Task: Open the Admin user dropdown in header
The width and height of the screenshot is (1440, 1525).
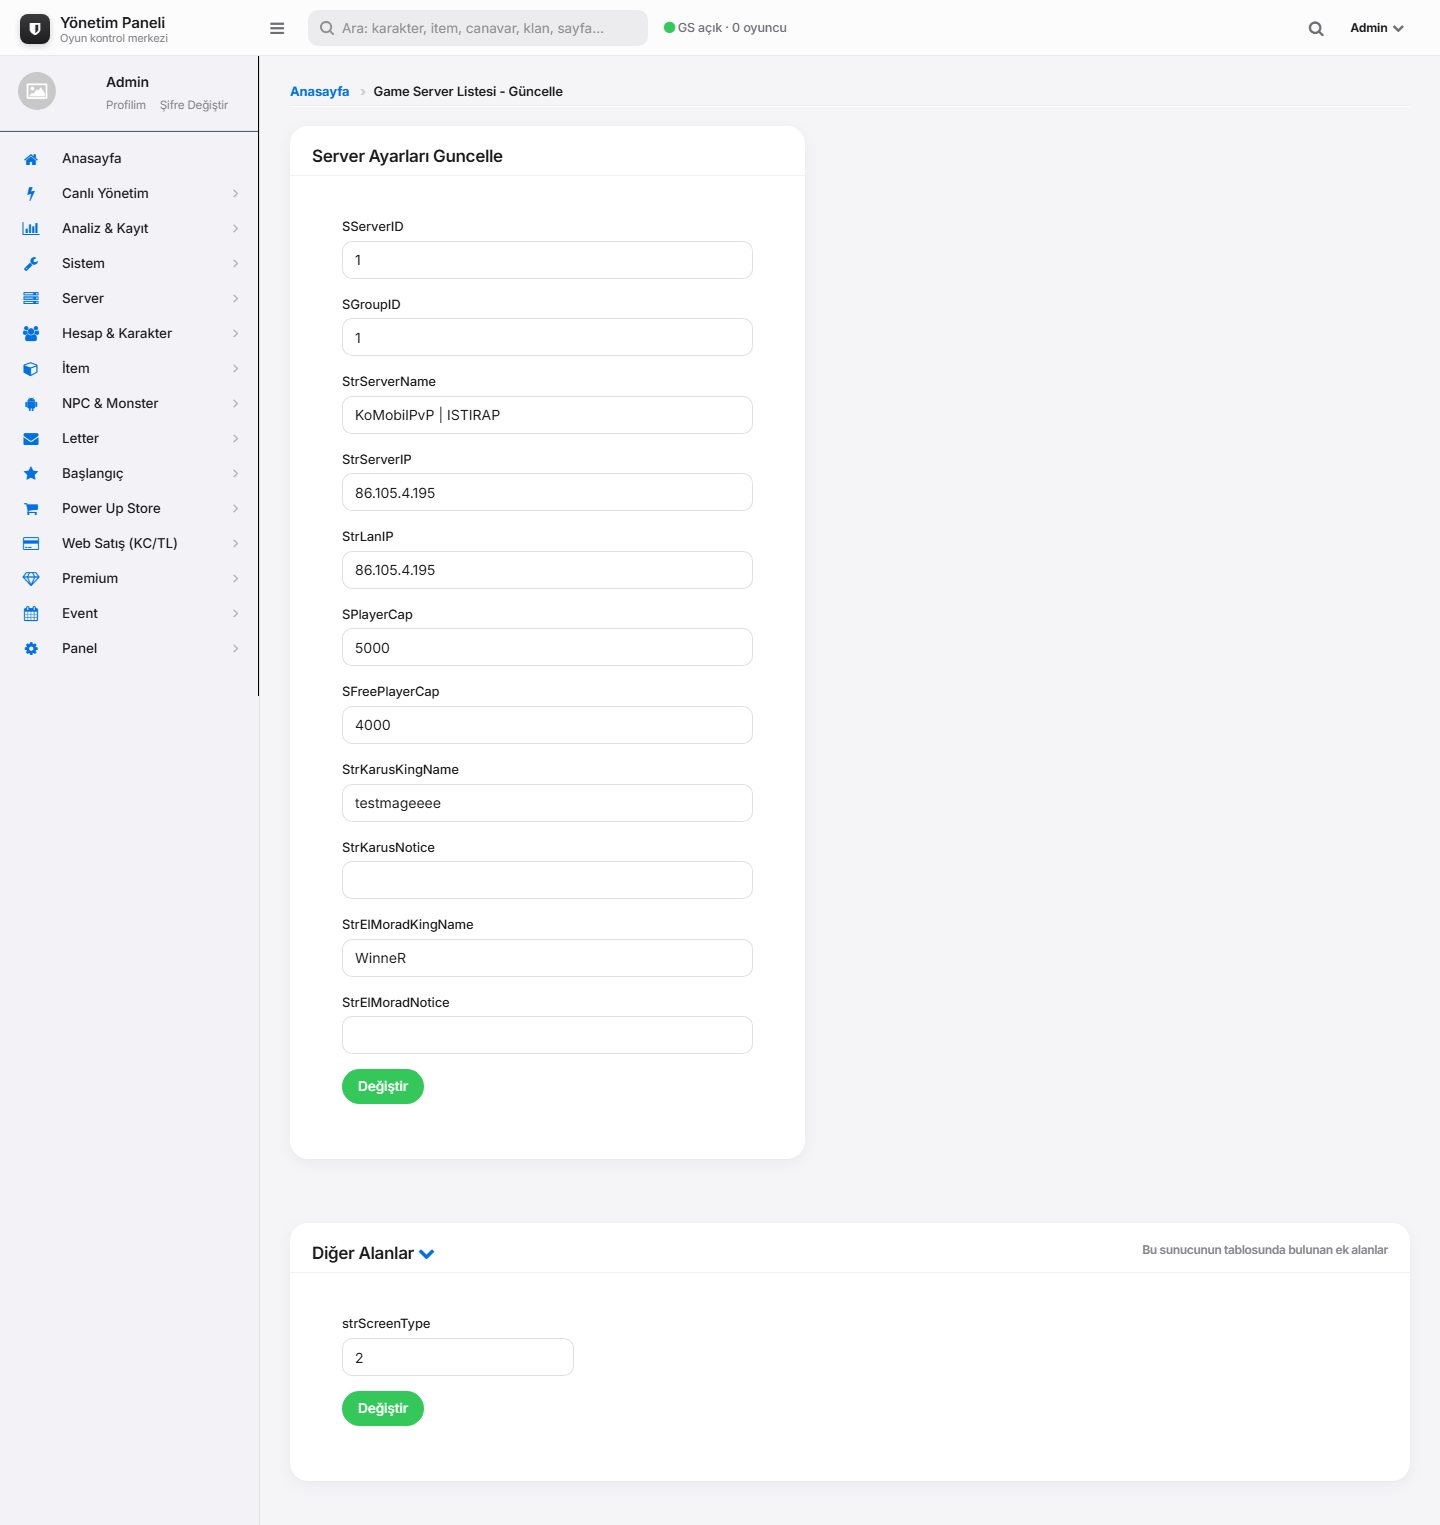Action: click(x=1377, y=28)
